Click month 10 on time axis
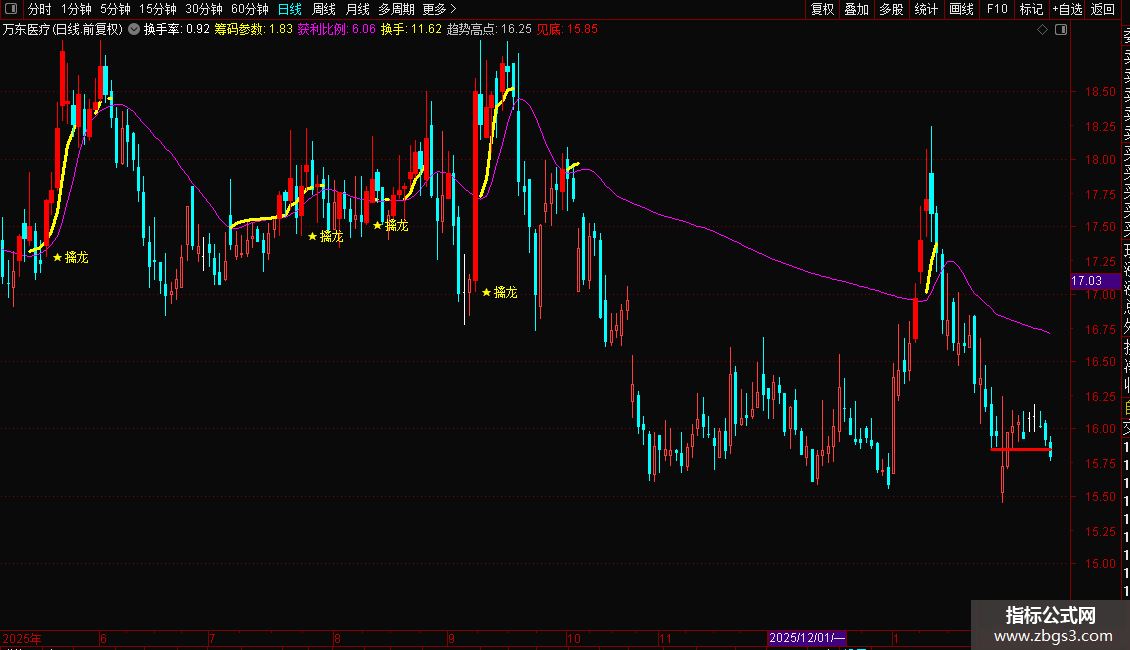 574,638
